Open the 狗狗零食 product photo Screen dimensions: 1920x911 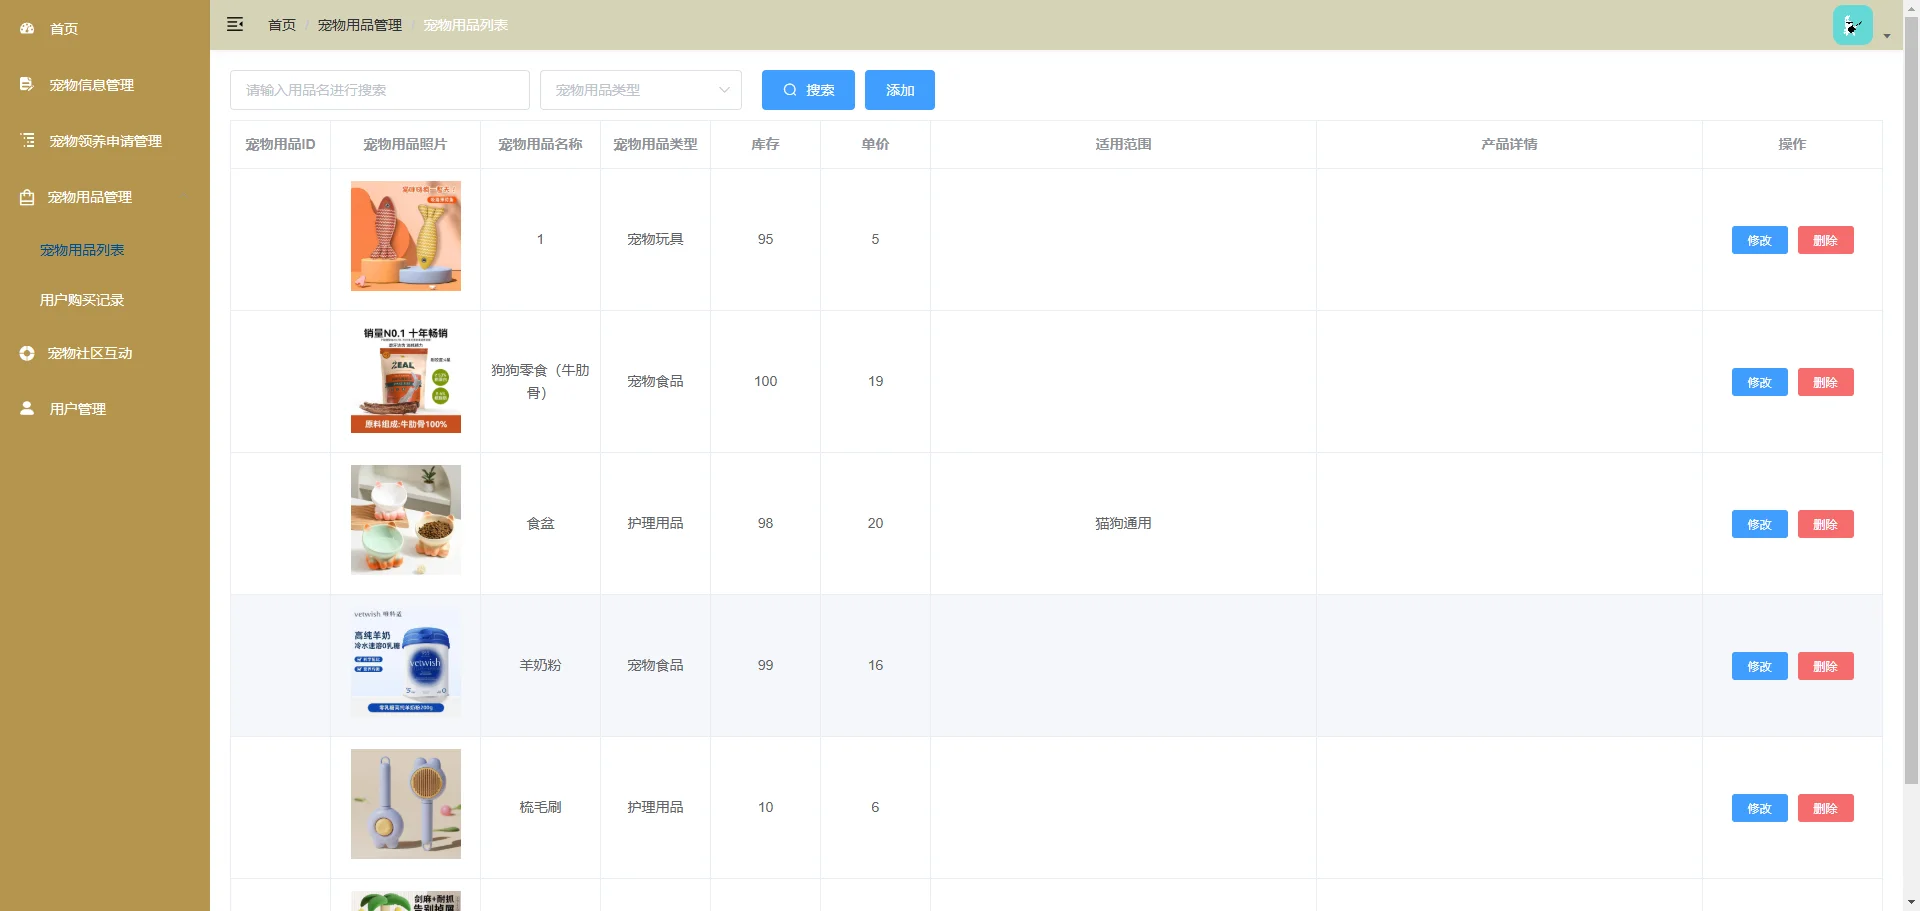(406, 378)
